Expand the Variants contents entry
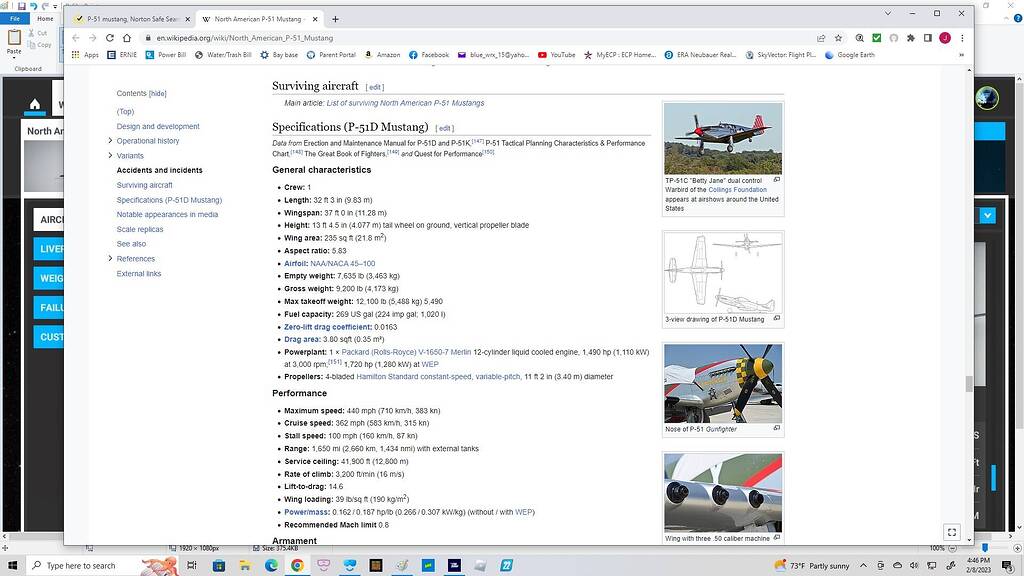Viewport: 1024px width, 576px height. [110, 156]
